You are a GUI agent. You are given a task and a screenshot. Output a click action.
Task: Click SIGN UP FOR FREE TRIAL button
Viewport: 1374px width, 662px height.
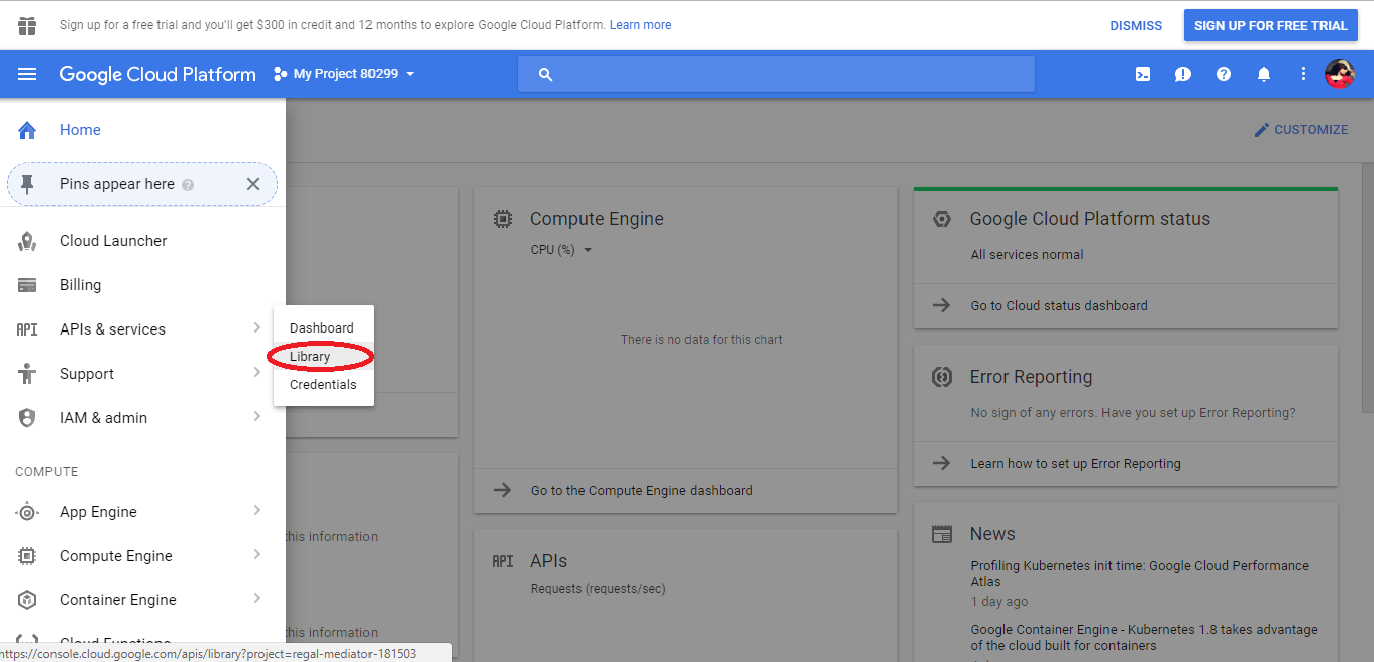[x=1270, y=25]
